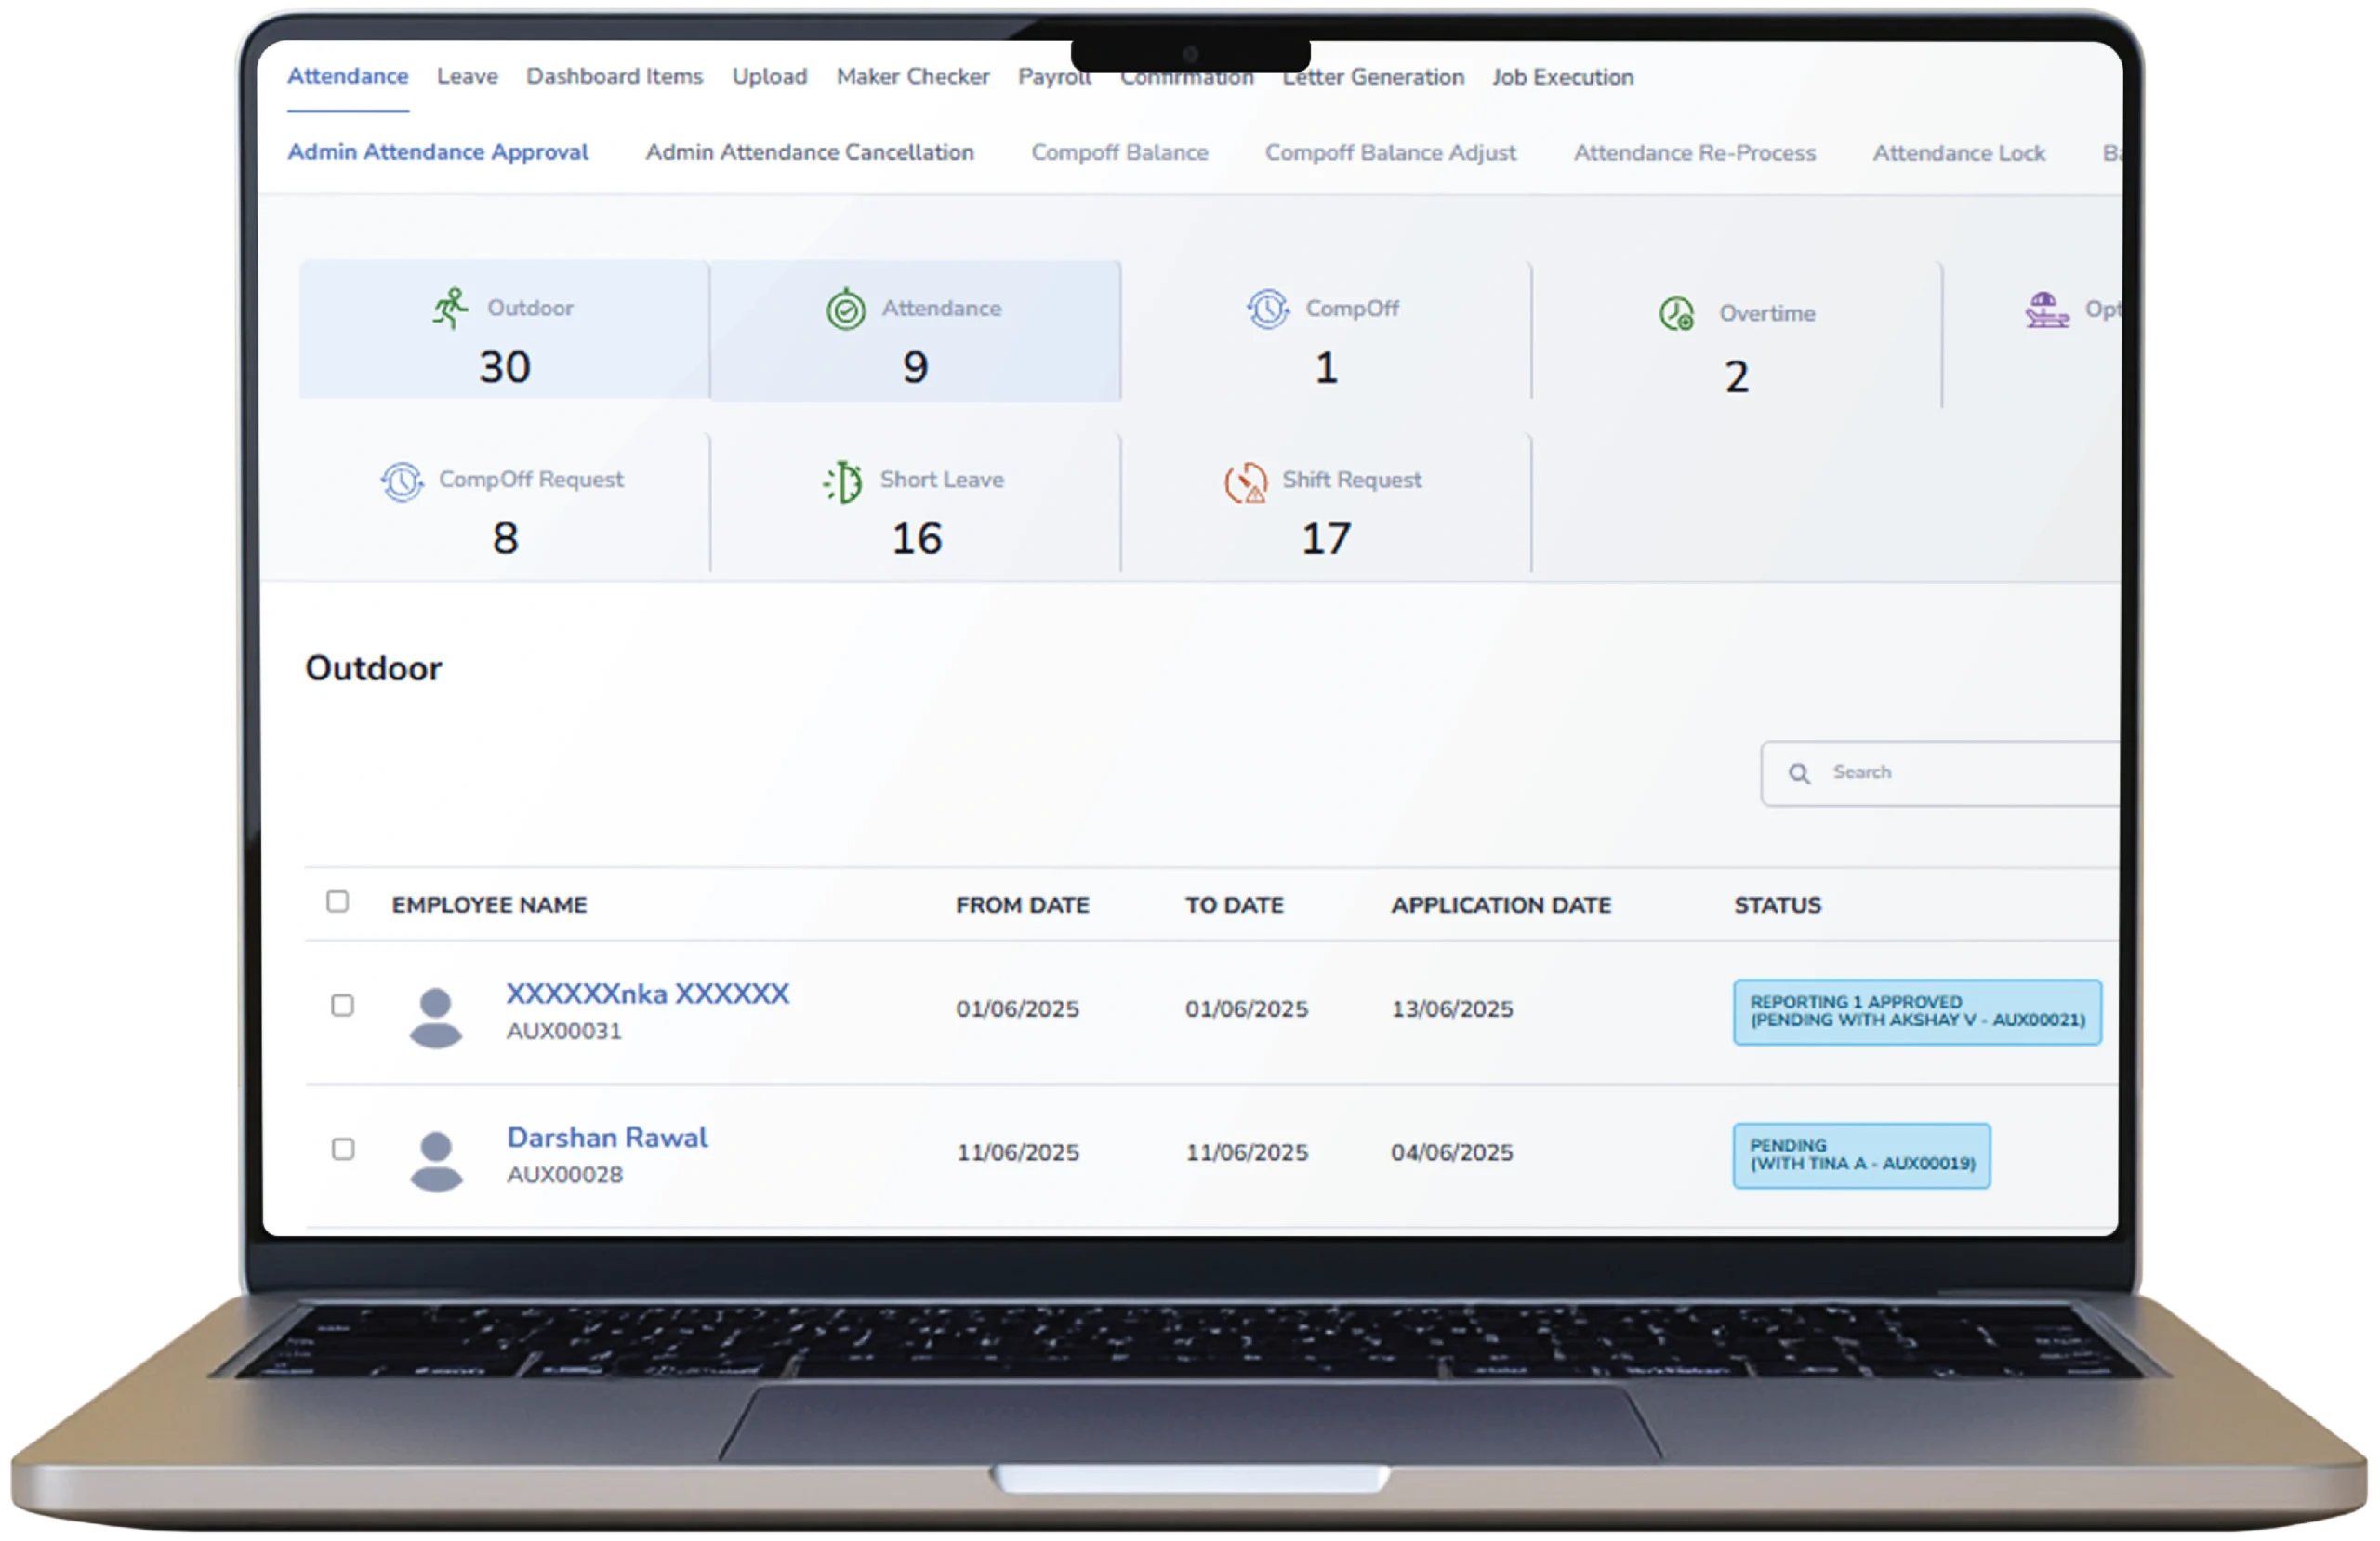Click the Pending with Tina A badge
The width and height of the screenshot is (2380, 1541).
[x=1861, y=1155]
